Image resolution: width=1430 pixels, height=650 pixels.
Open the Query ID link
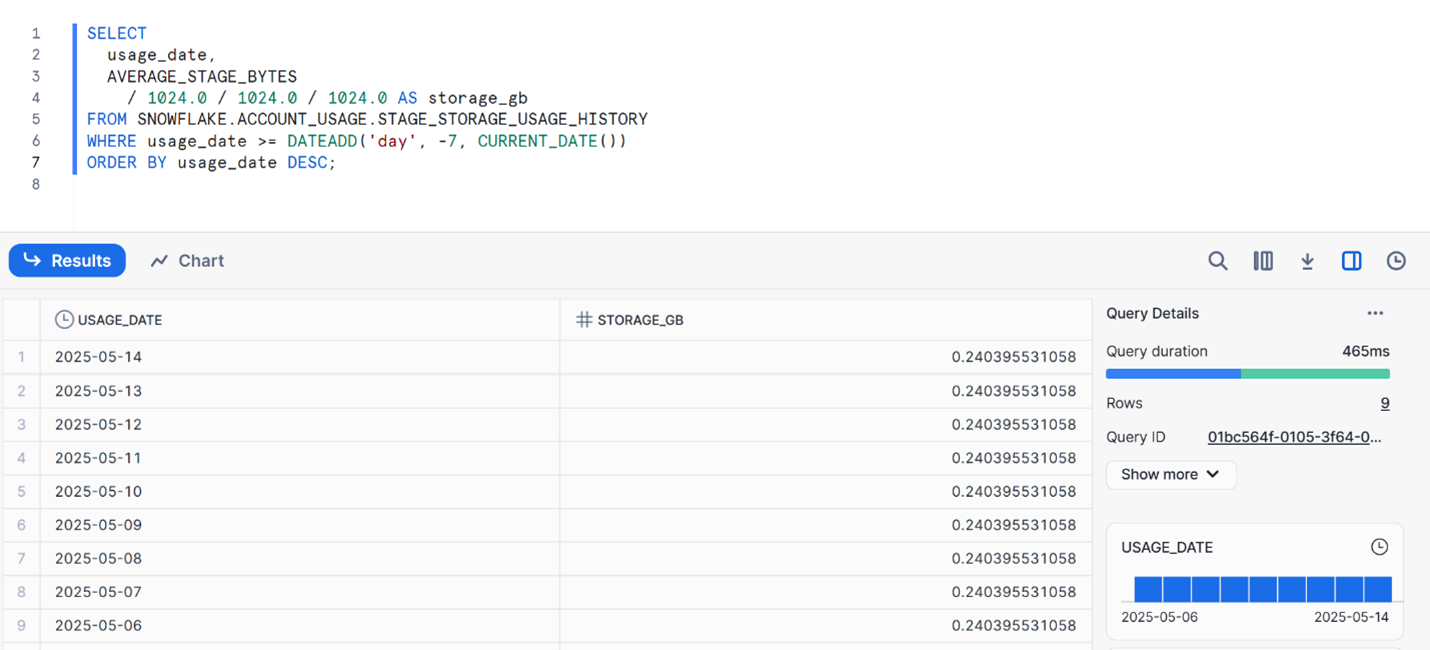click(x=1294, y=437)
